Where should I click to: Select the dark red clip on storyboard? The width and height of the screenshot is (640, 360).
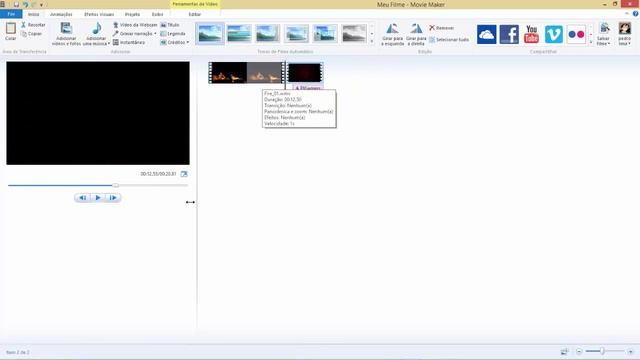point(304,73)
